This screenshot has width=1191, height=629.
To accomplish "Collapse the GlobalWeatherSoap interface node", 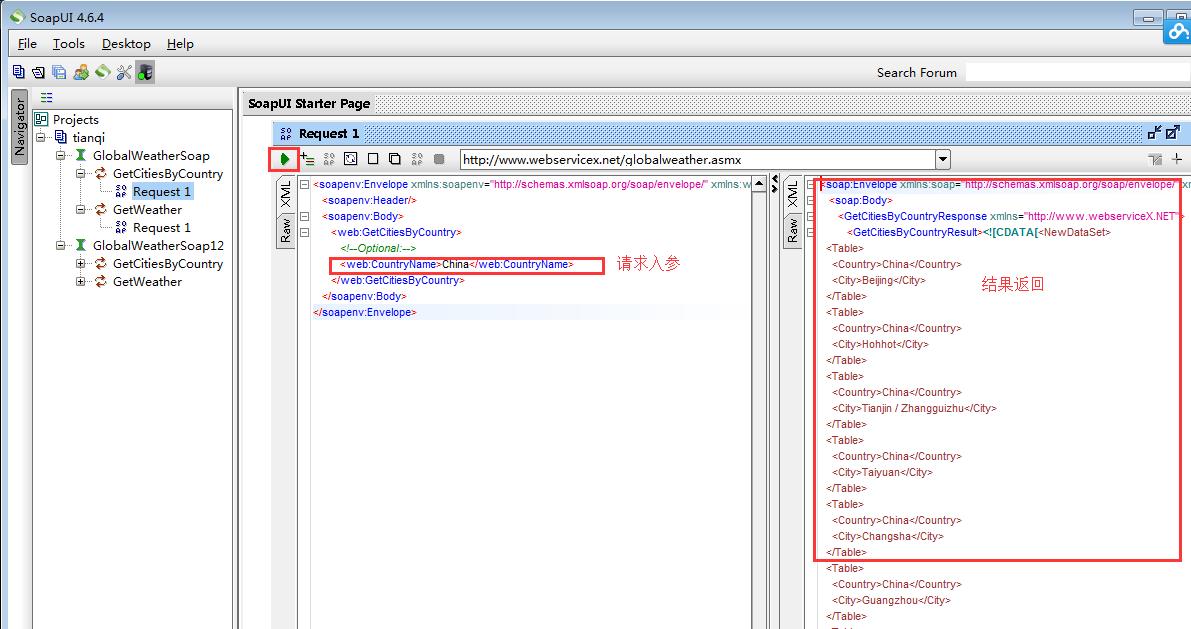I will (61, 155).
